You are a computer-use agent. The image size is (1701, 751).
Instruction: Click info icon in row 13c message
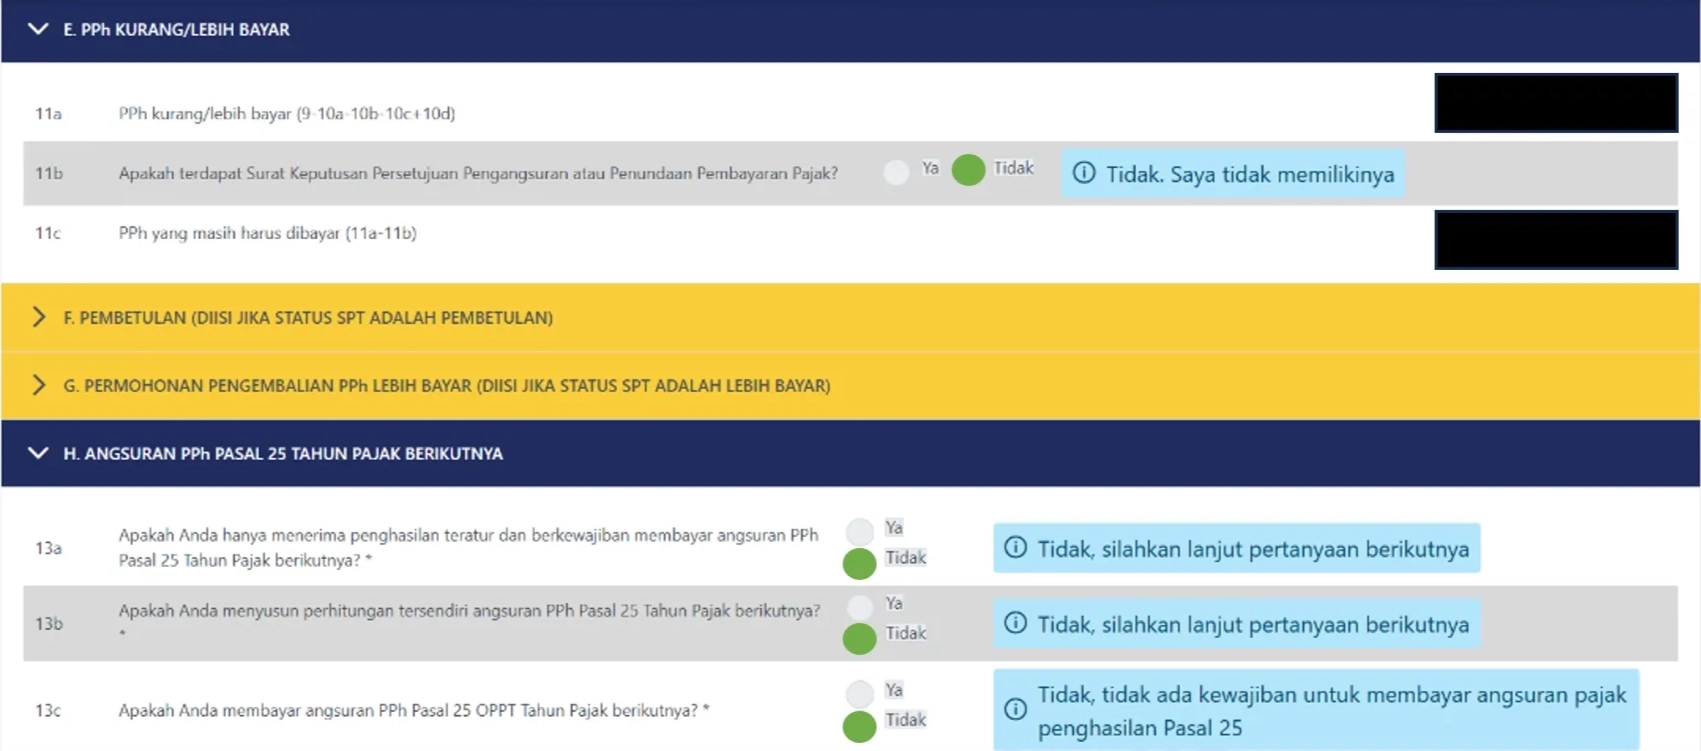pyautogui.click(x=1015, y=709)
